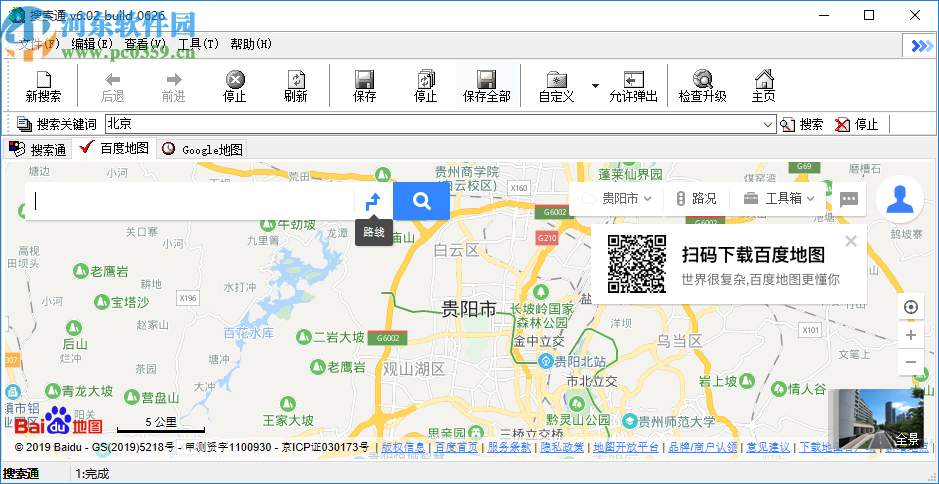
Task: Click the blue magnifier map search button
Action: 422,201
